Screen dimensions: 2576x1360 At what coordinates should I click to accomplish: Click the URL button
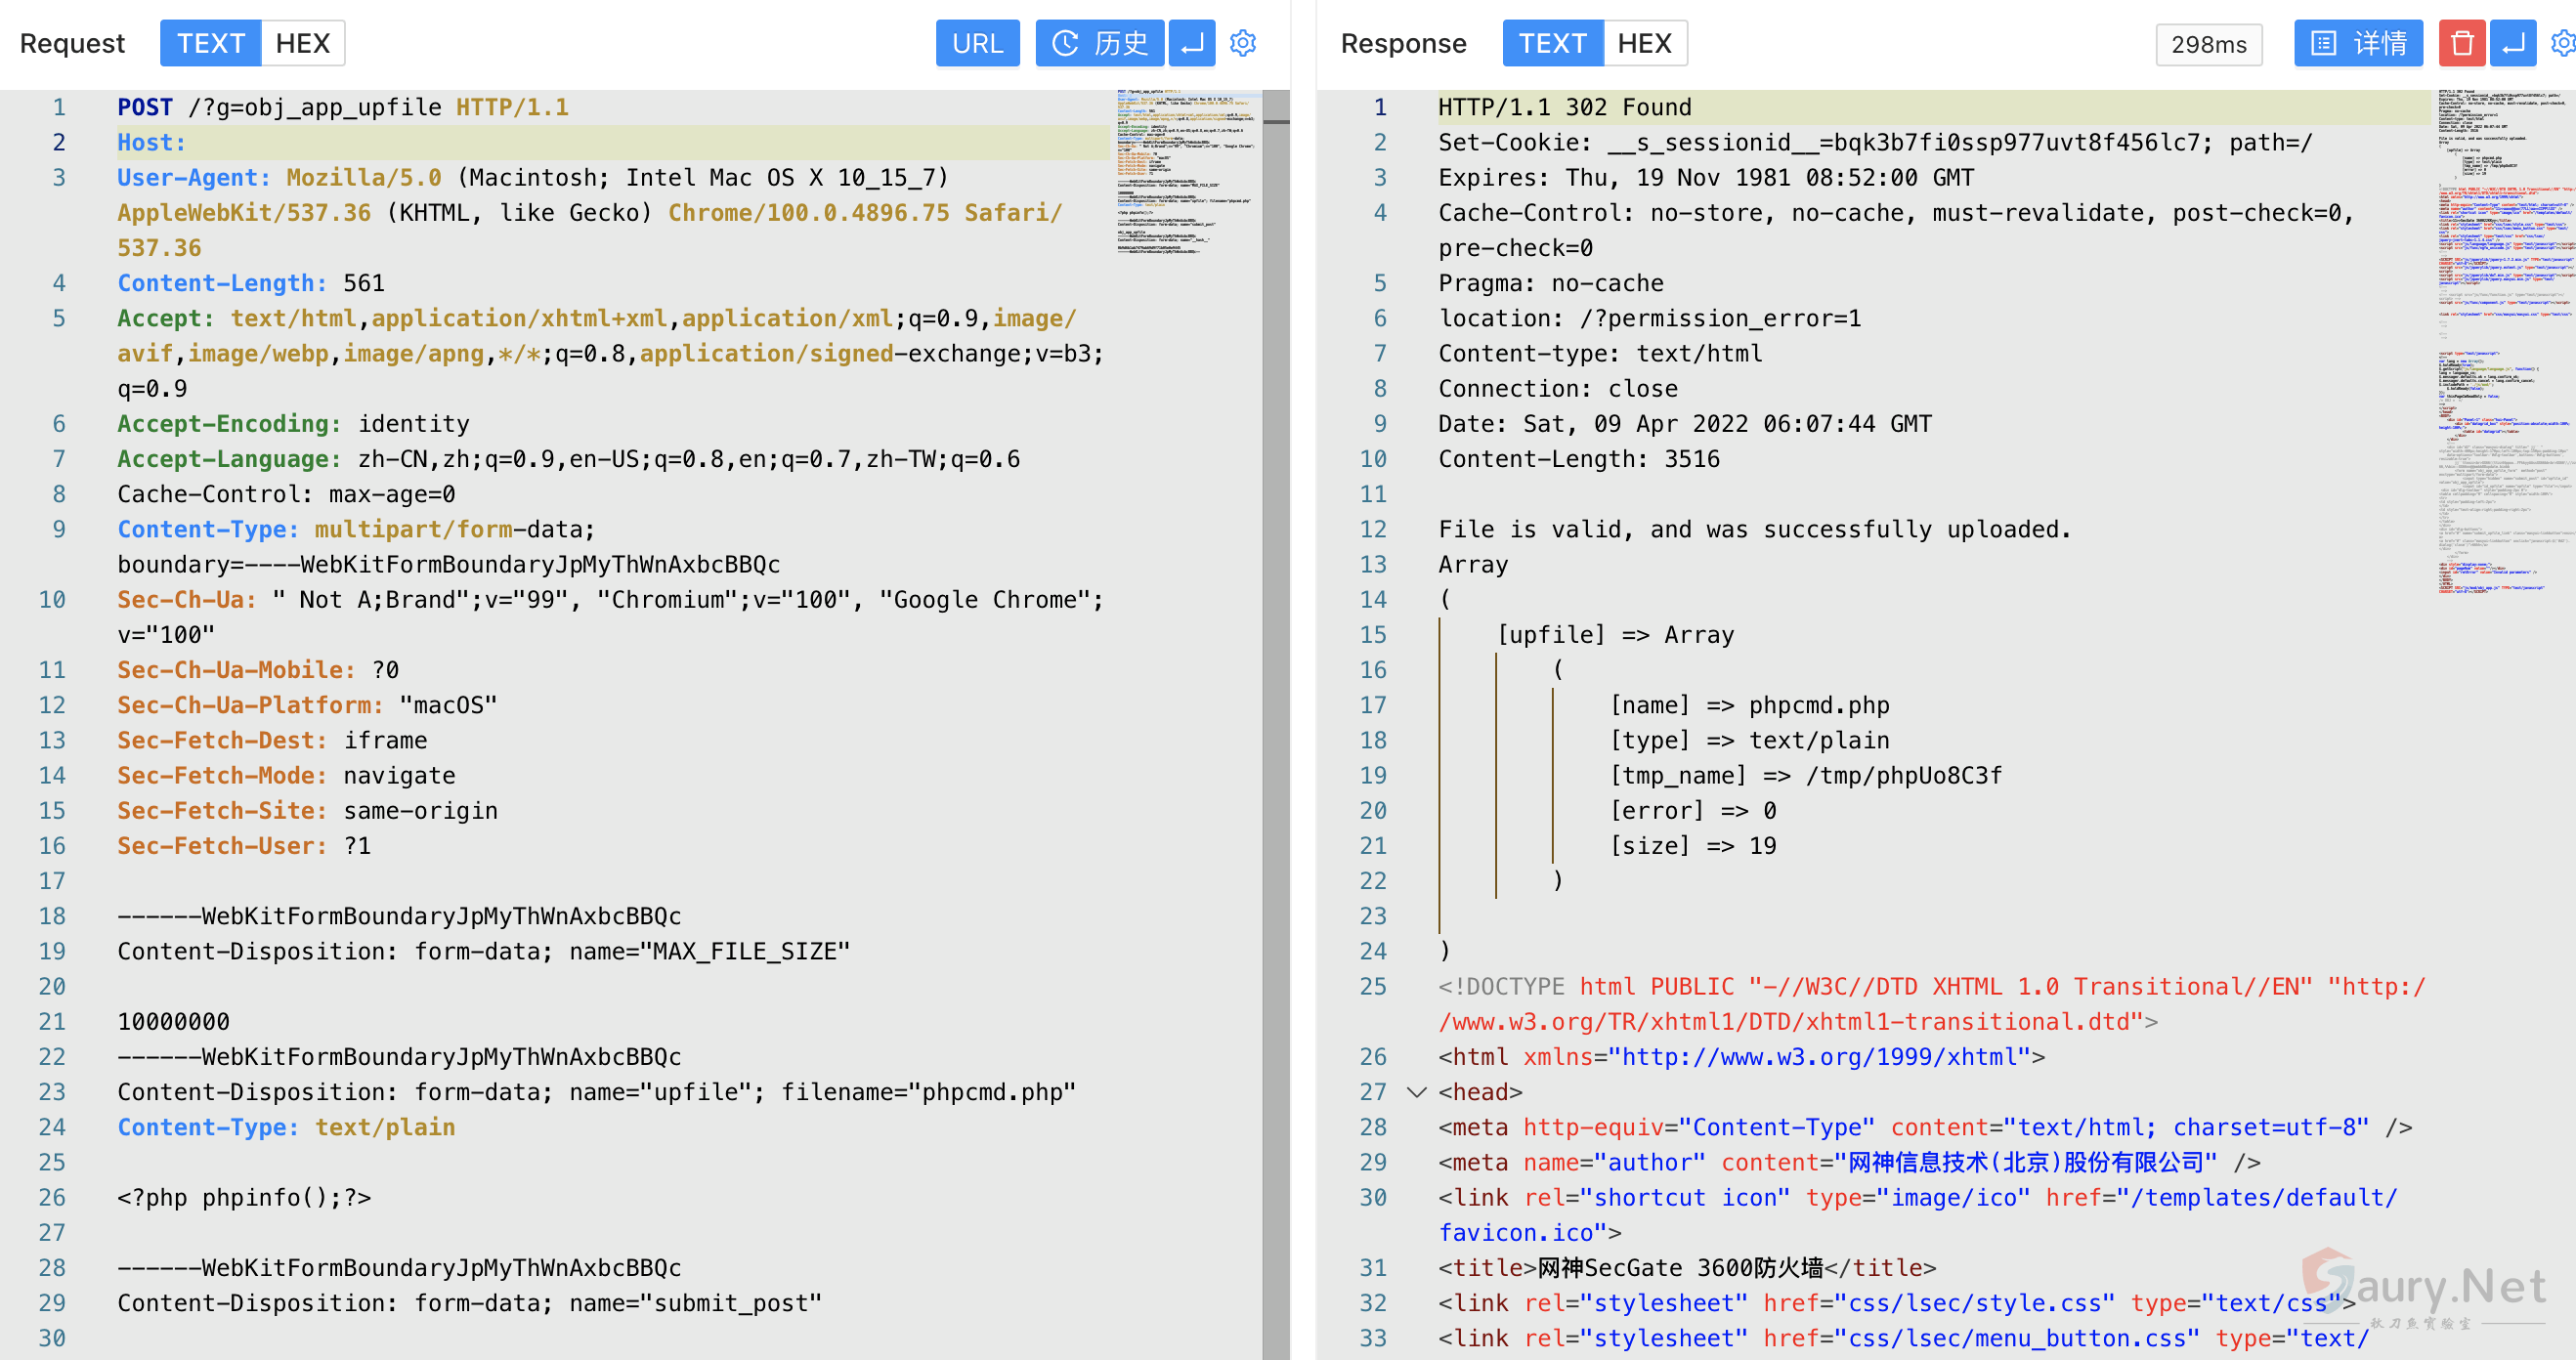pyautogui.click(x=977, y=43)
